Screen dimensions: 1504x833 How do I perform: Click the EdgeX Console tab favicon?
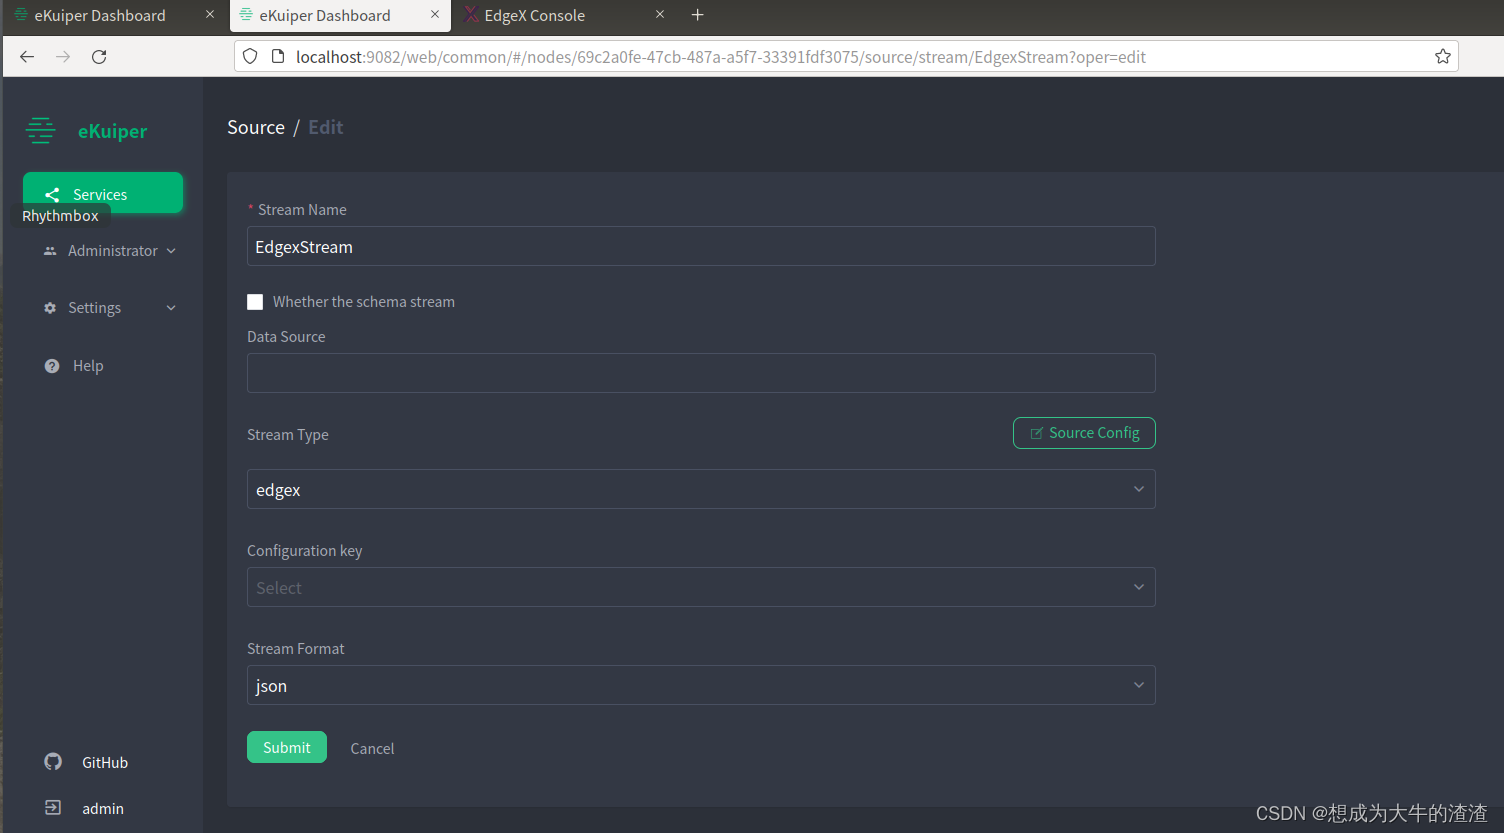click(471, 15)
